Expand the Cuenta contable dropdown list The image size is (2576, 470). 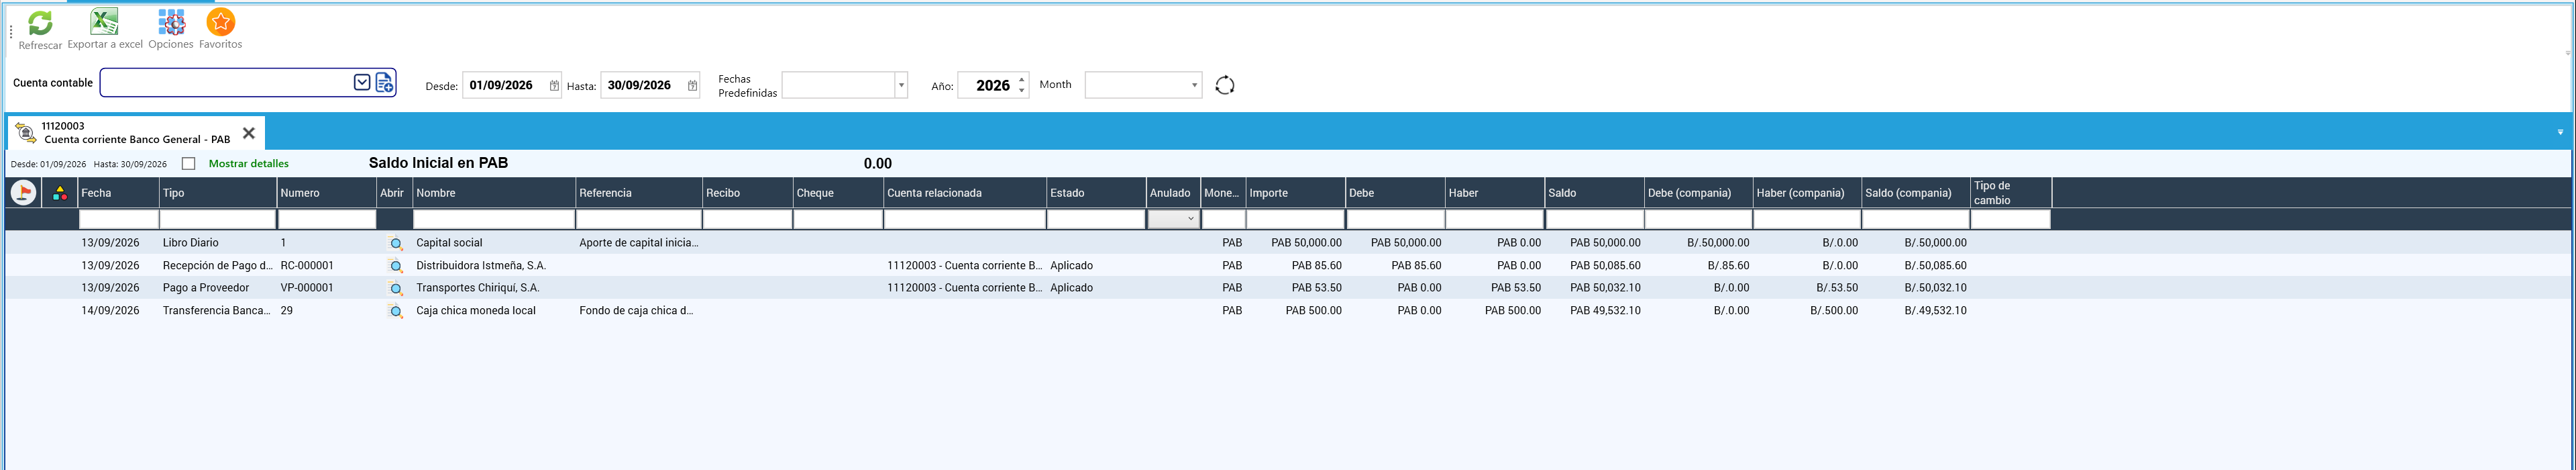pyautogui.click(x=362, y=83)
